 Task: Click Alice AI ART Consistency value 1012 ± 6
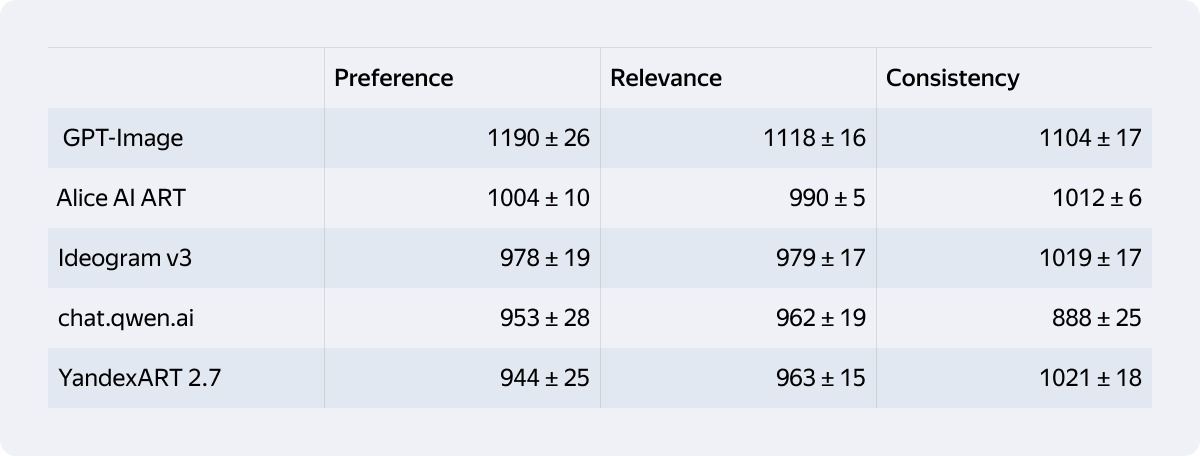[x=1096, y=198]
